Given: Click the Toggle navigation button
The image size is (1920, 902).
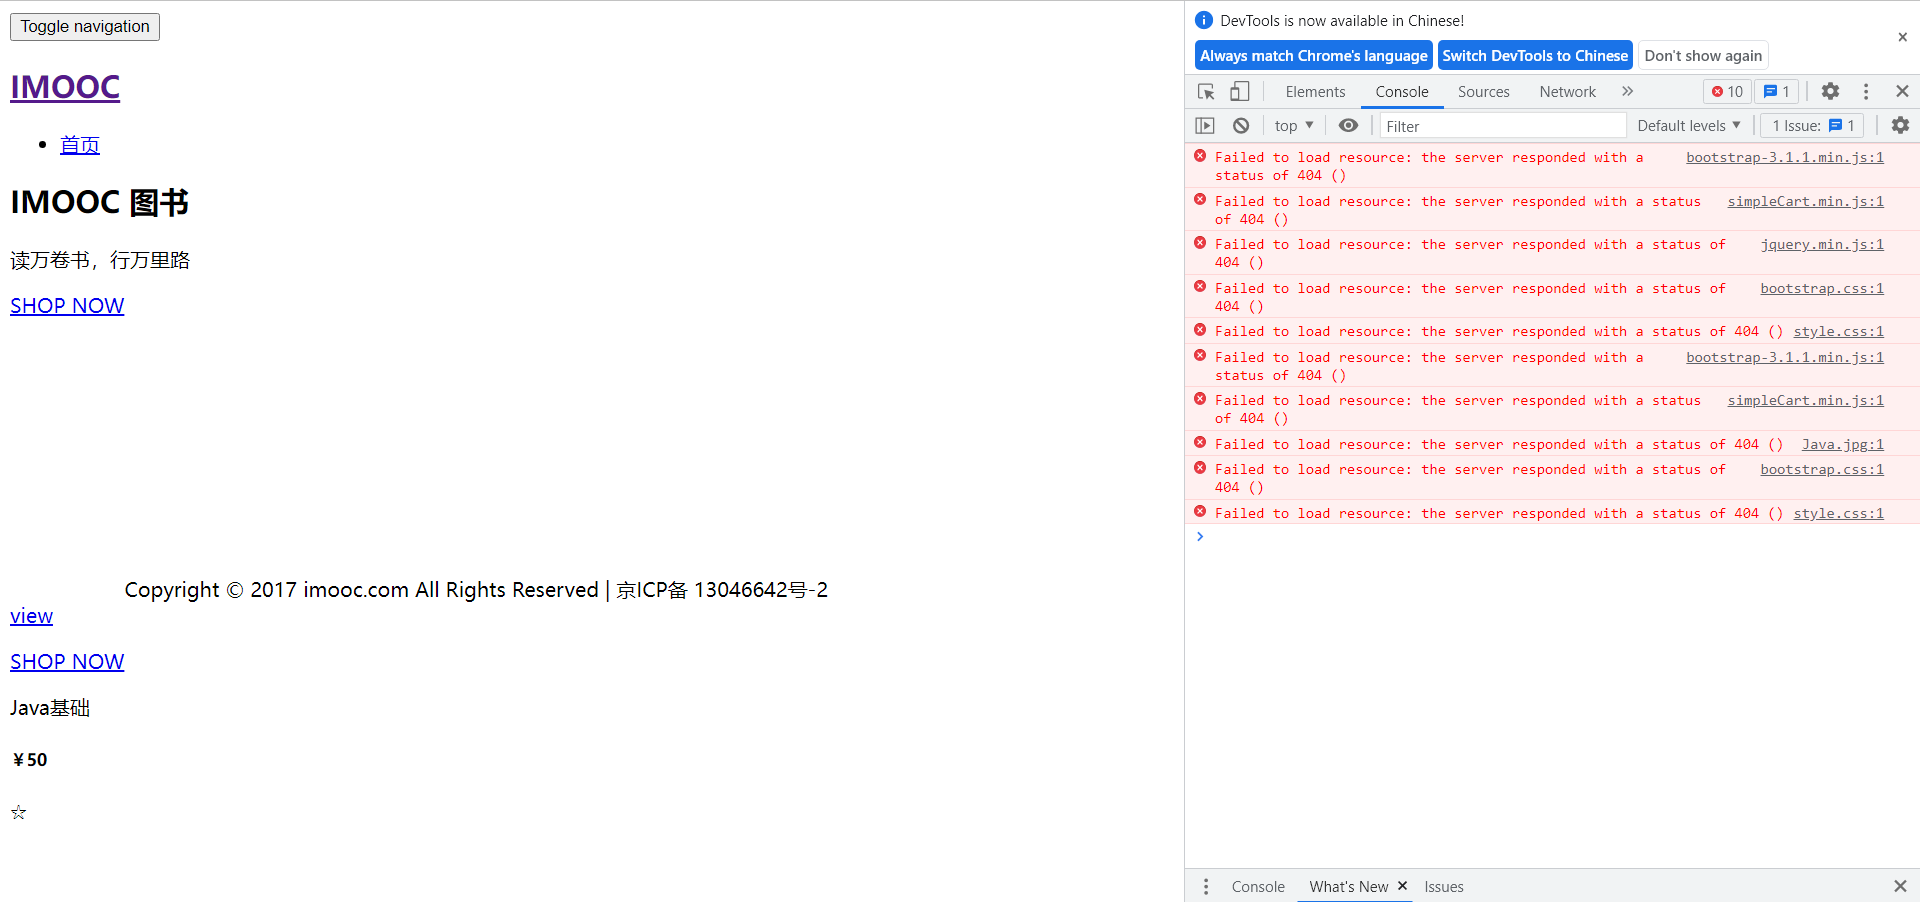Looking at the screenshot, I should point(85,27).
